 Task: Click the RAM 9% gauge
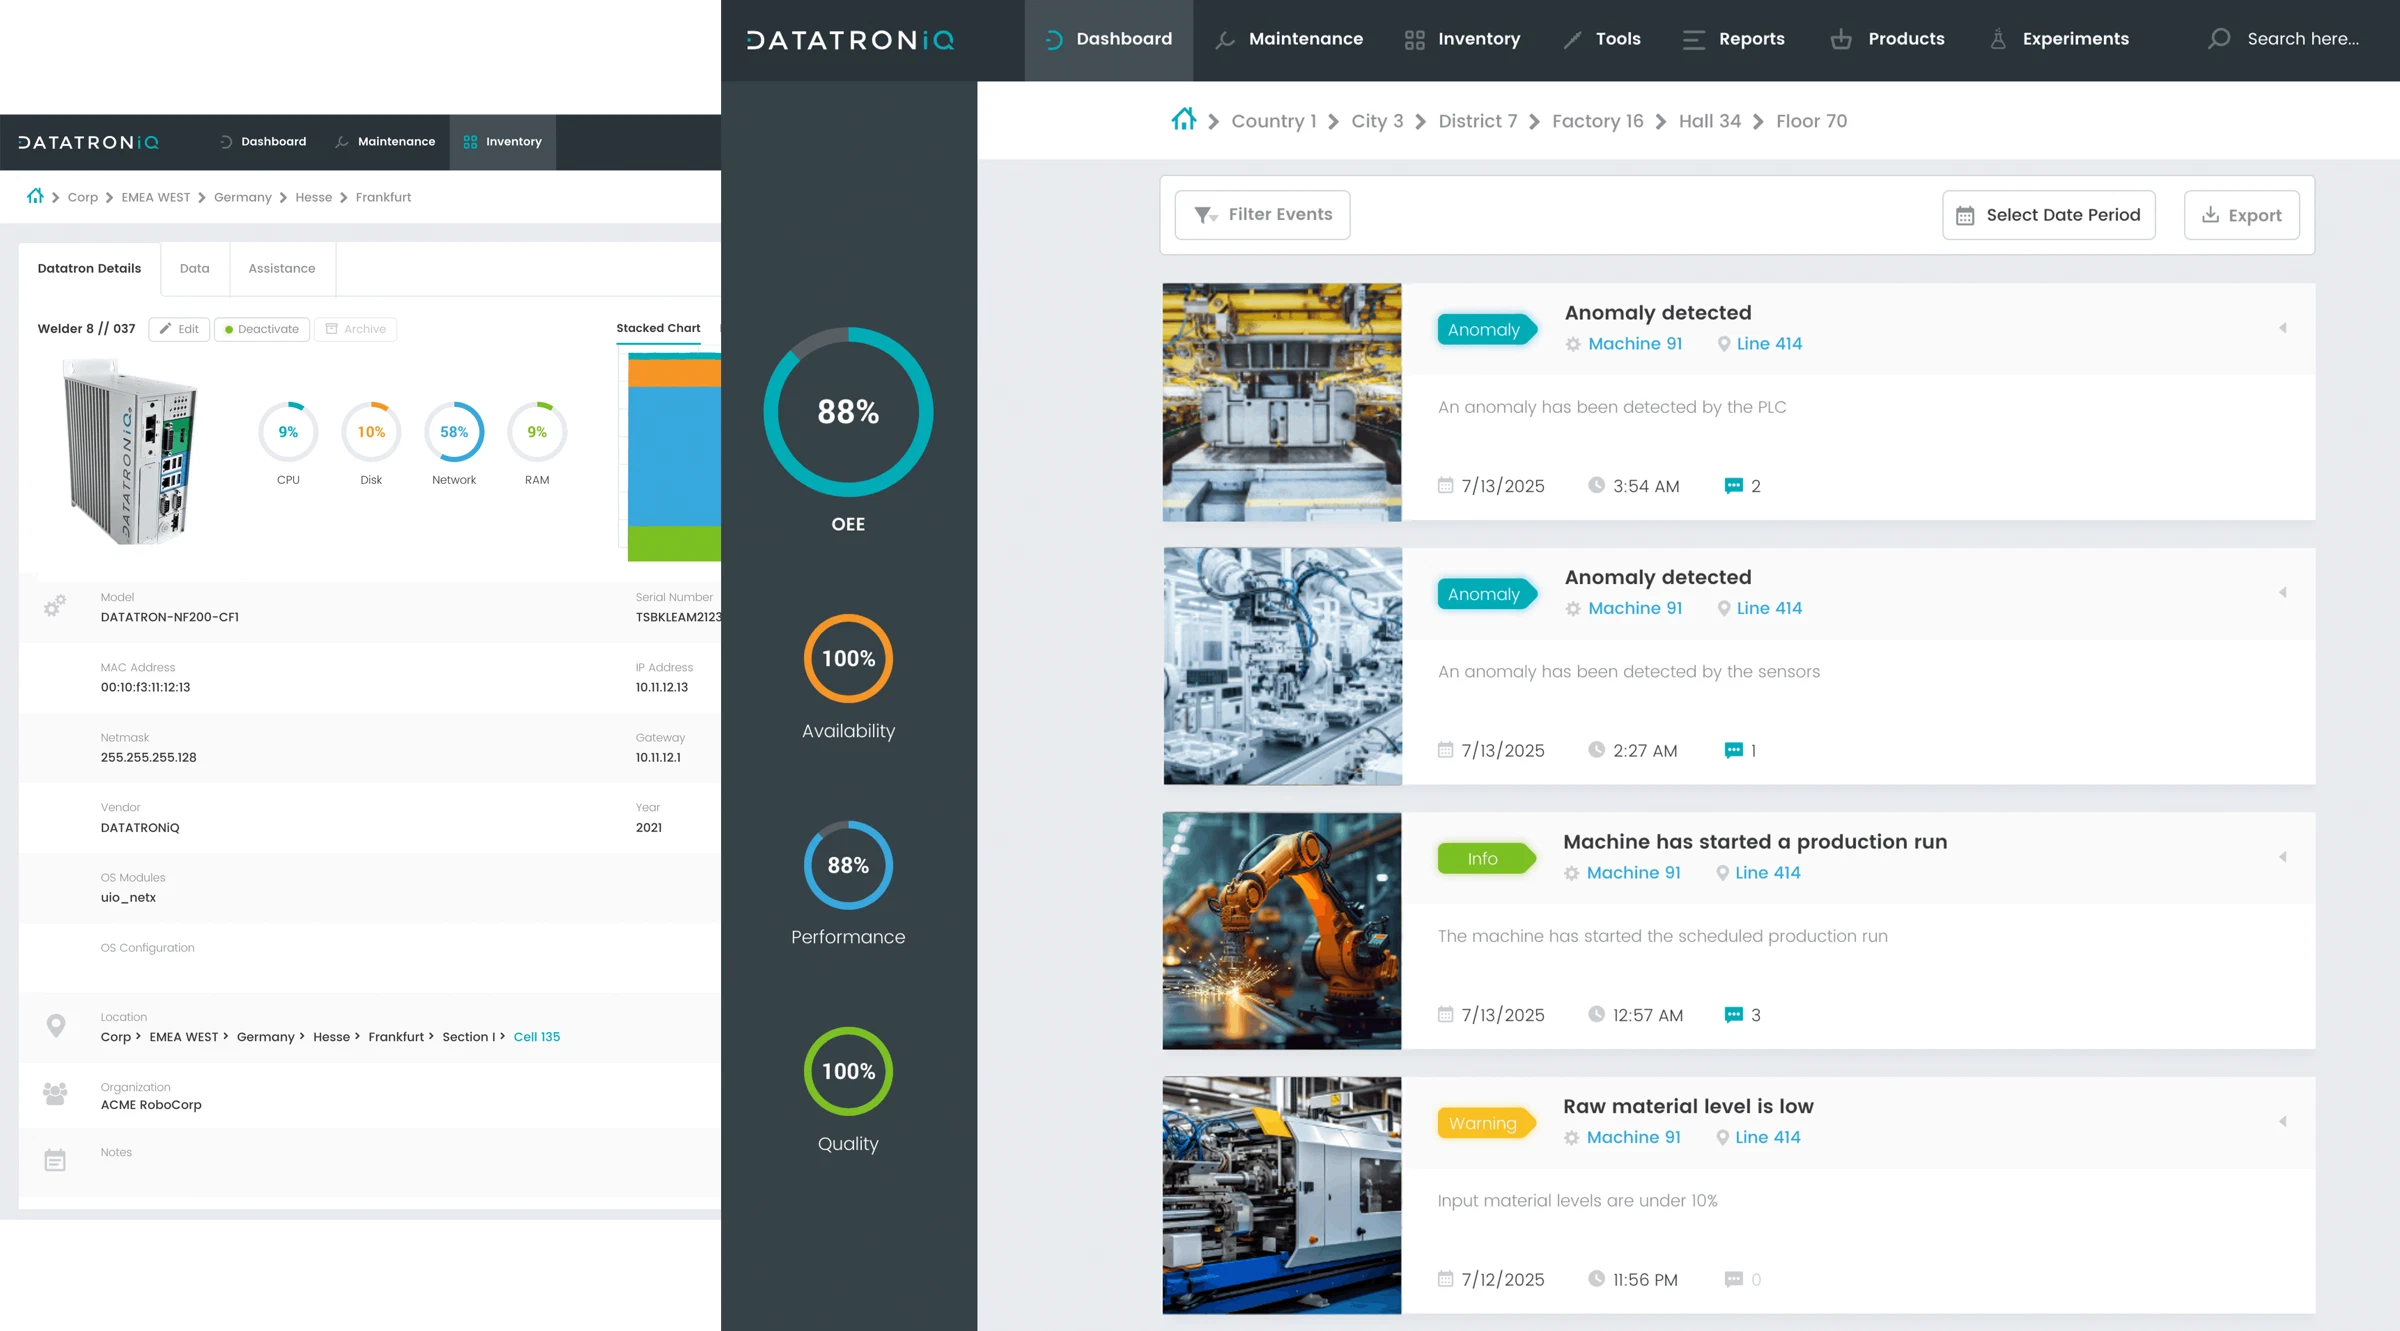(x=537, y=432)
